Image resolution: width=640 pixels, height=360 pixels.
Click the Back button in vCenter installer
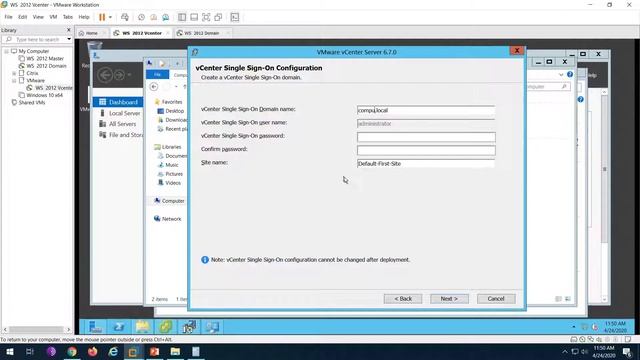coord(403,299)
